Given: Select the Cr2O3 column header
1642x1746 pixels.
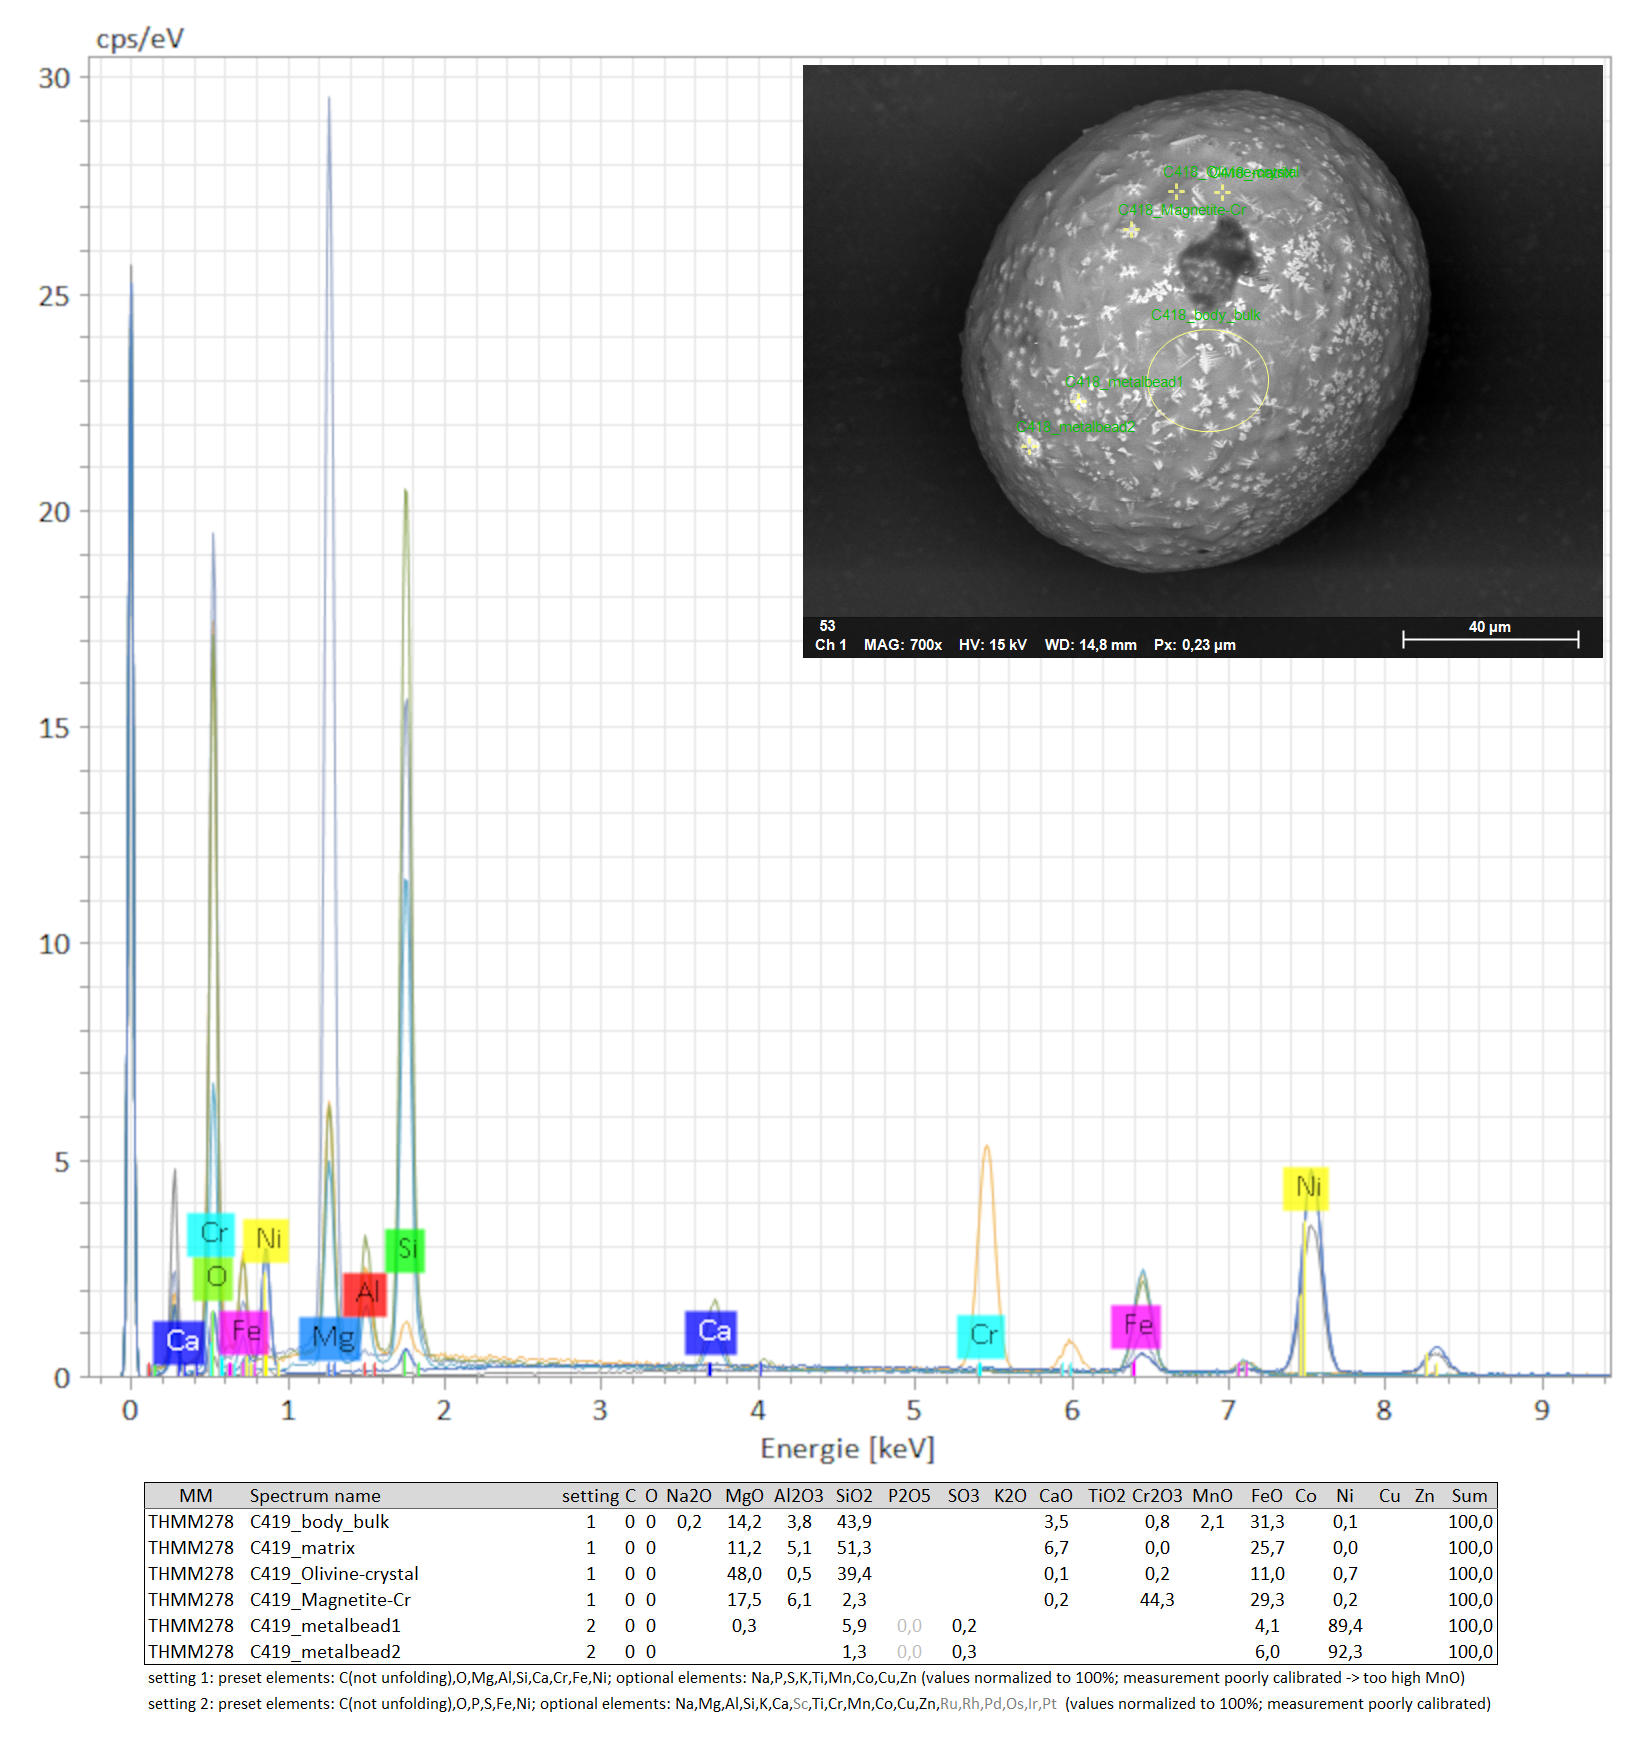Looking at the screenshot, I should click(1156, 1496).
